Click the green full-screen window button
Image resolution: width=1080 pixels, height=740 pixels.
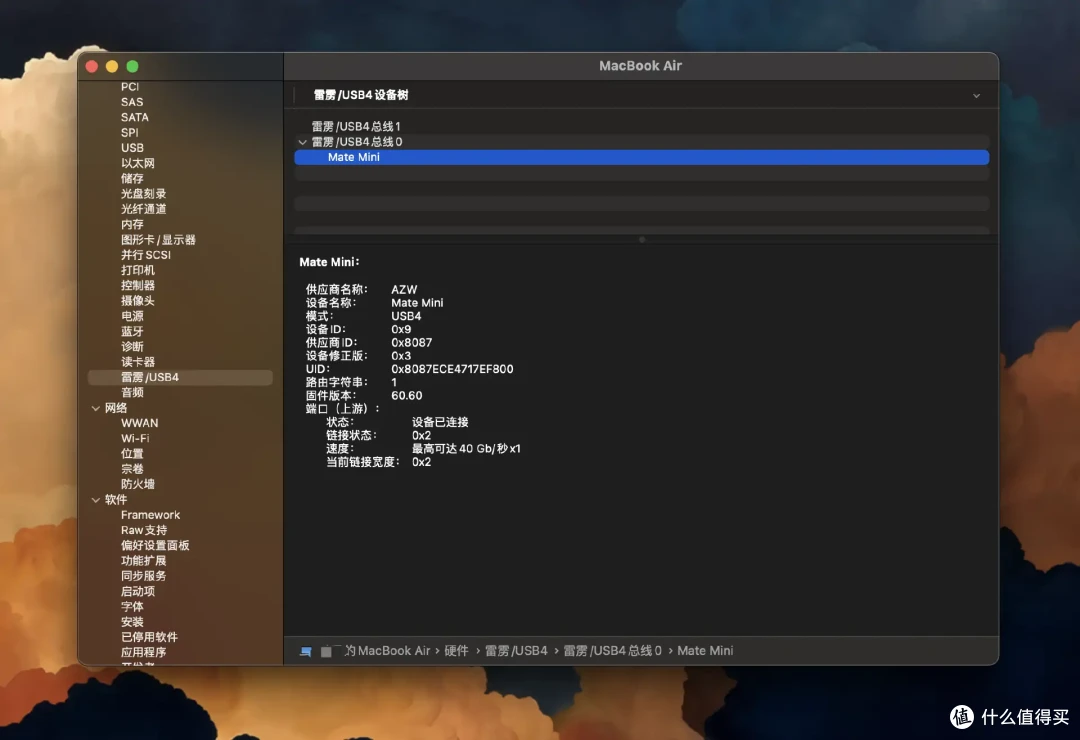tap(132, 66)
